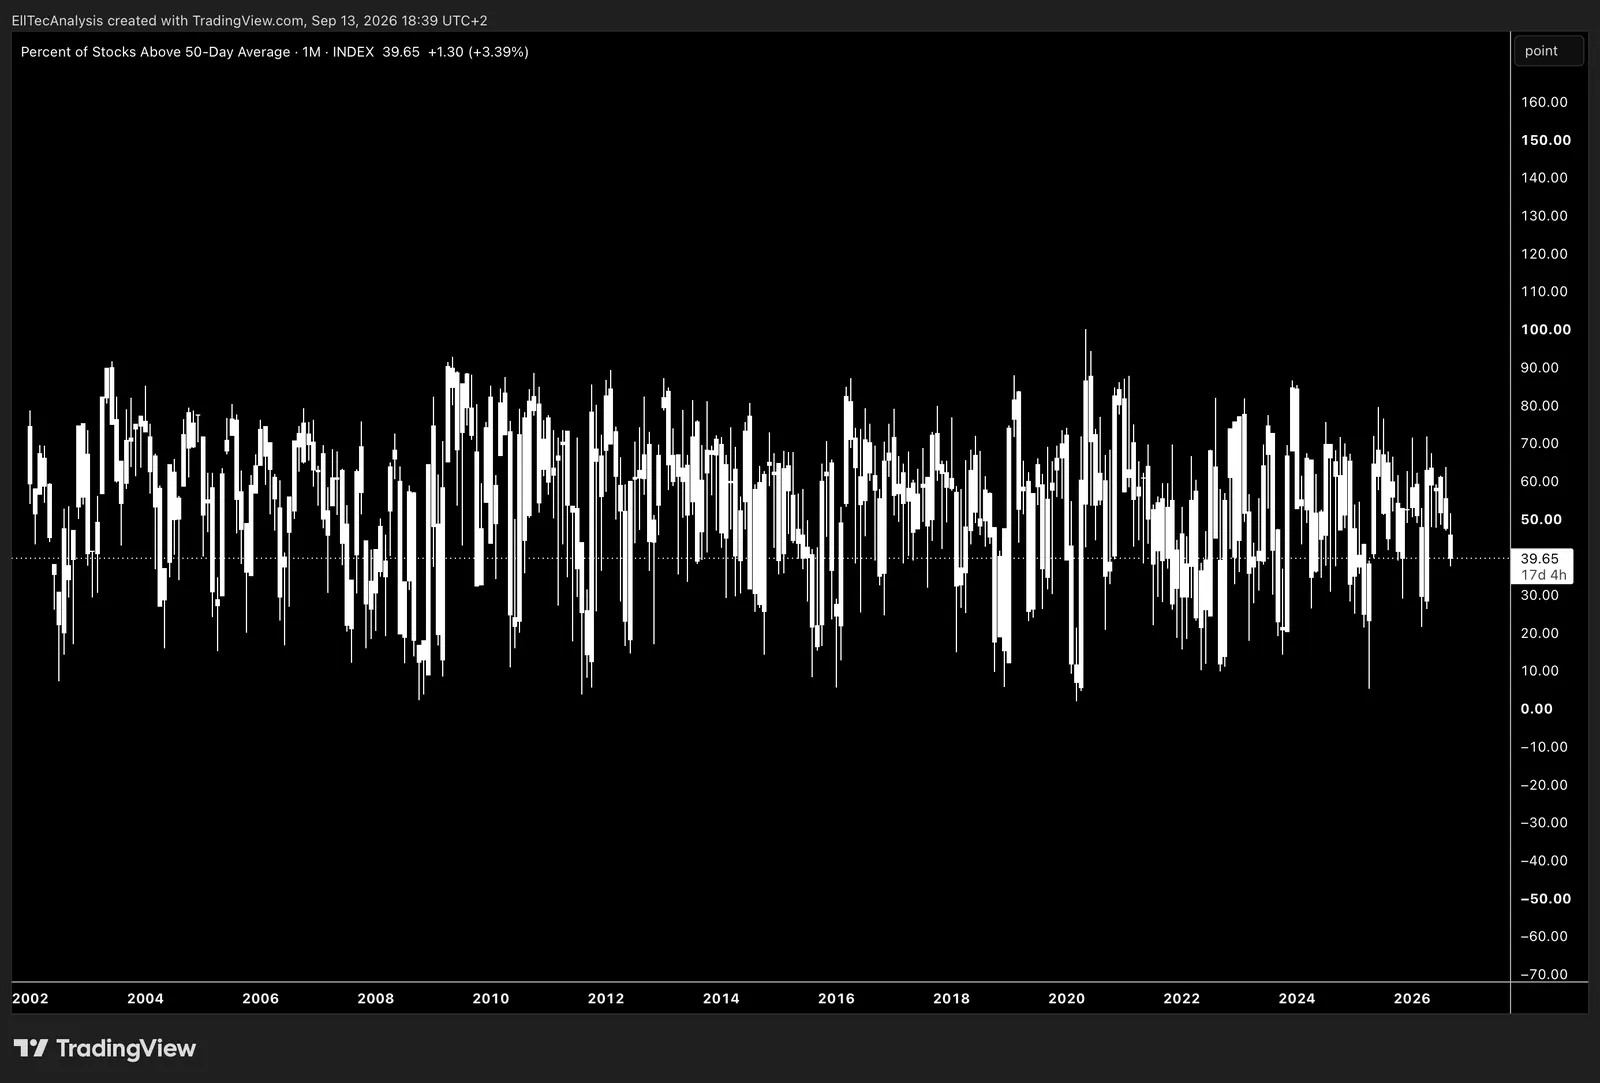Click the 2006 label on time axis
Screen dimensions: 1600x1083
260,998
